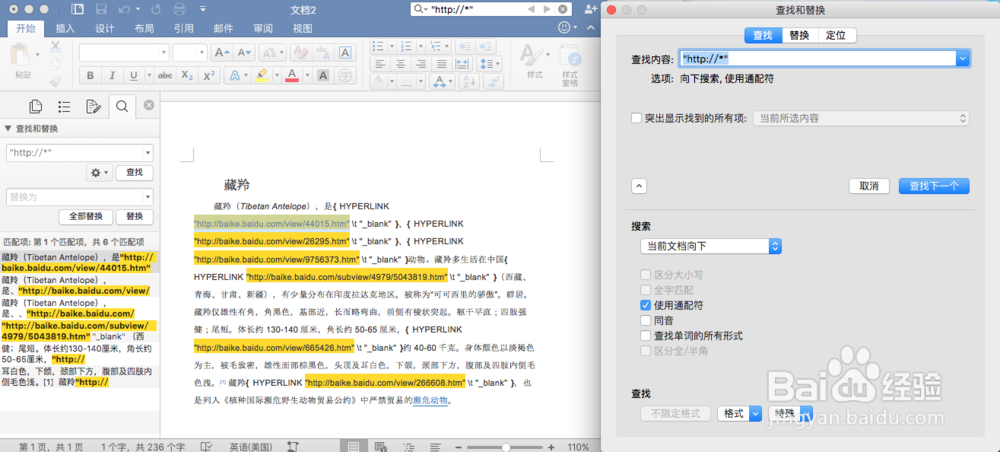Justify paragraph text

click(x=442, y=64)
